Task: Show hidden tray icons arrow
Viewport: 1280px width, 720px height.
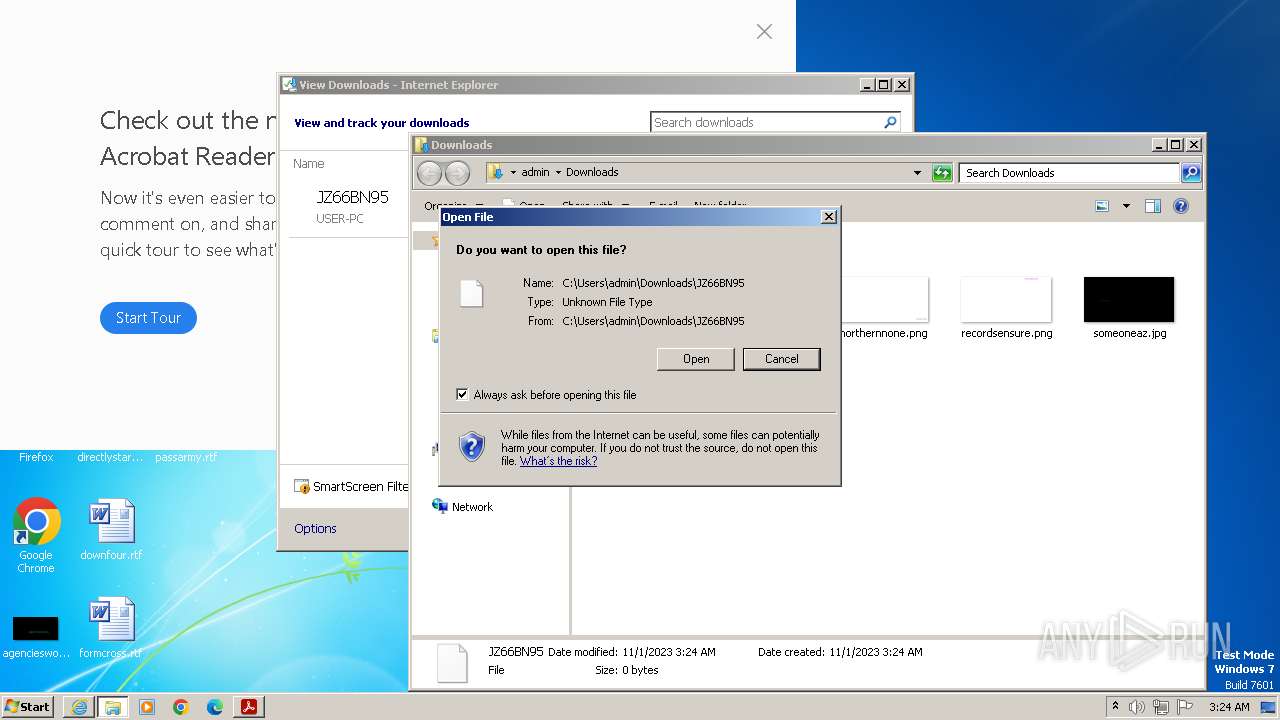Action: click(1115, 706)
